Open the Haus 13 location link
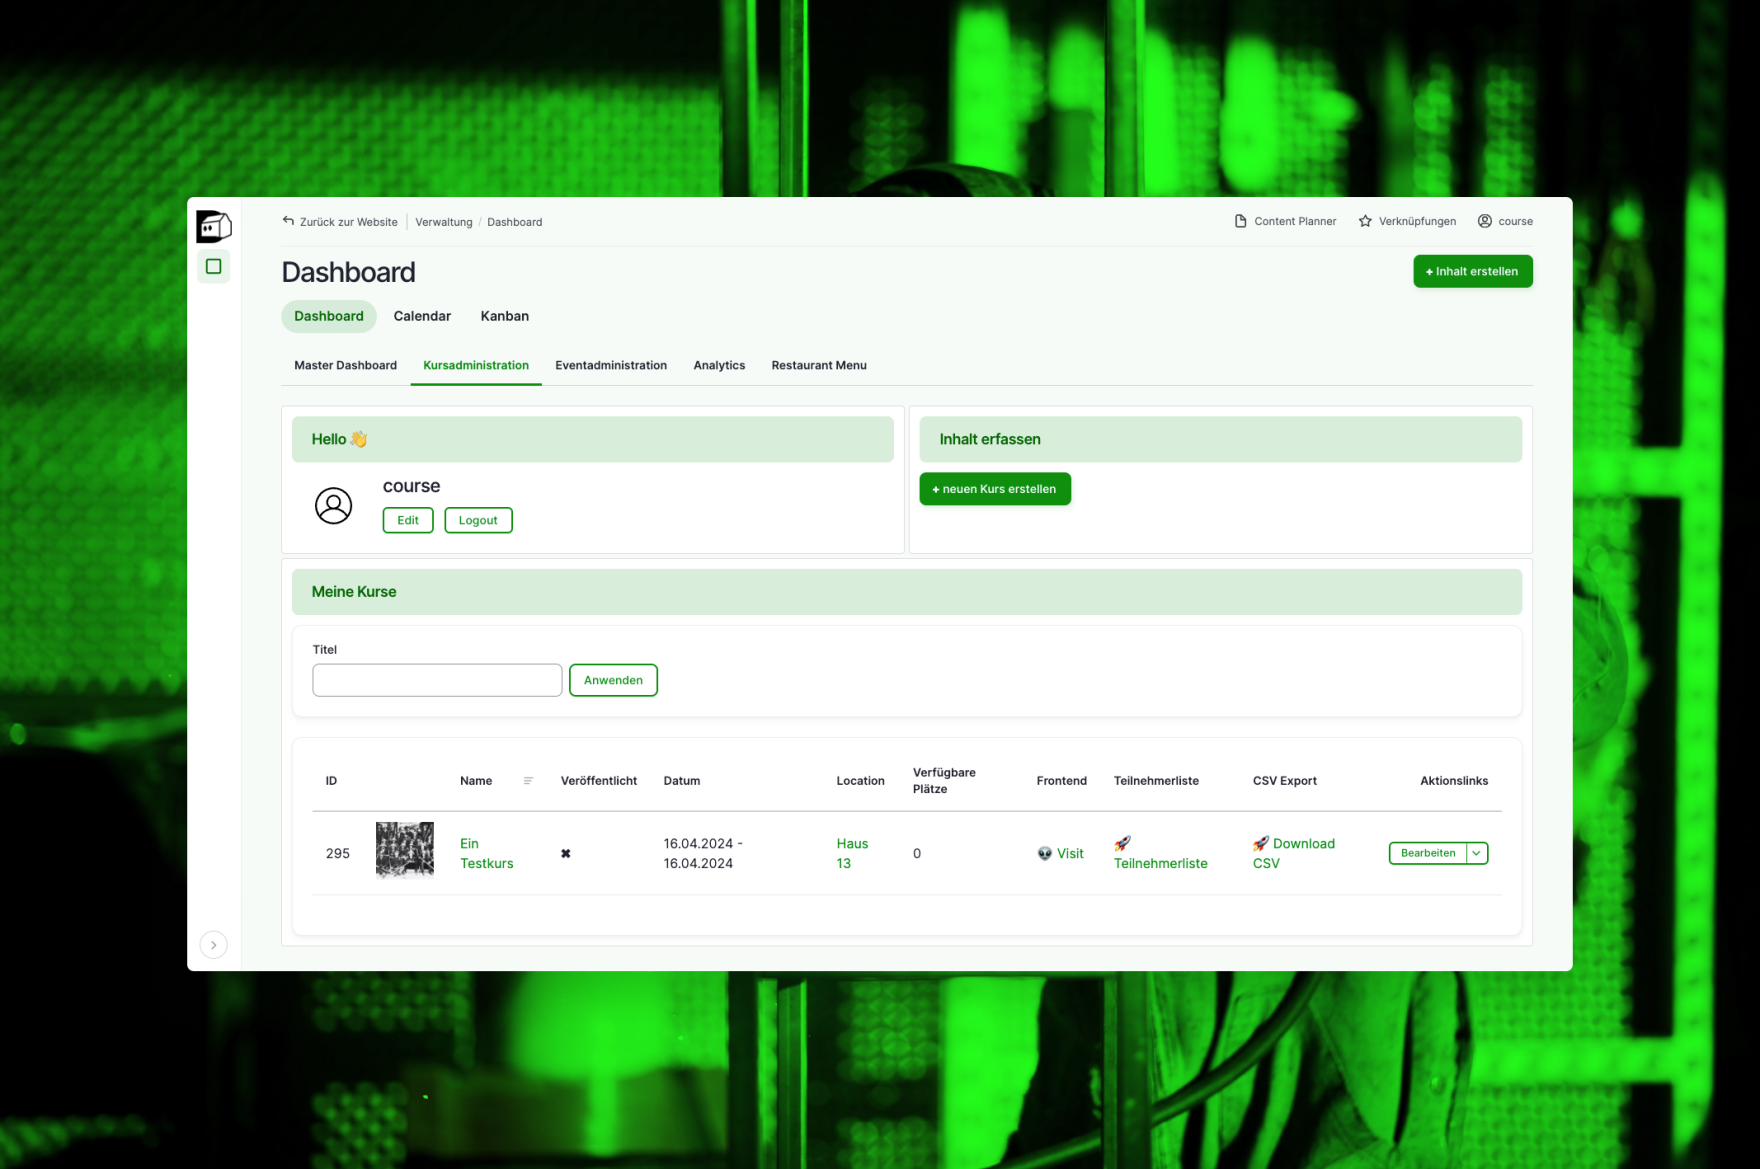This screenshot has height=1169, width=1760. (x=851, y=853)
